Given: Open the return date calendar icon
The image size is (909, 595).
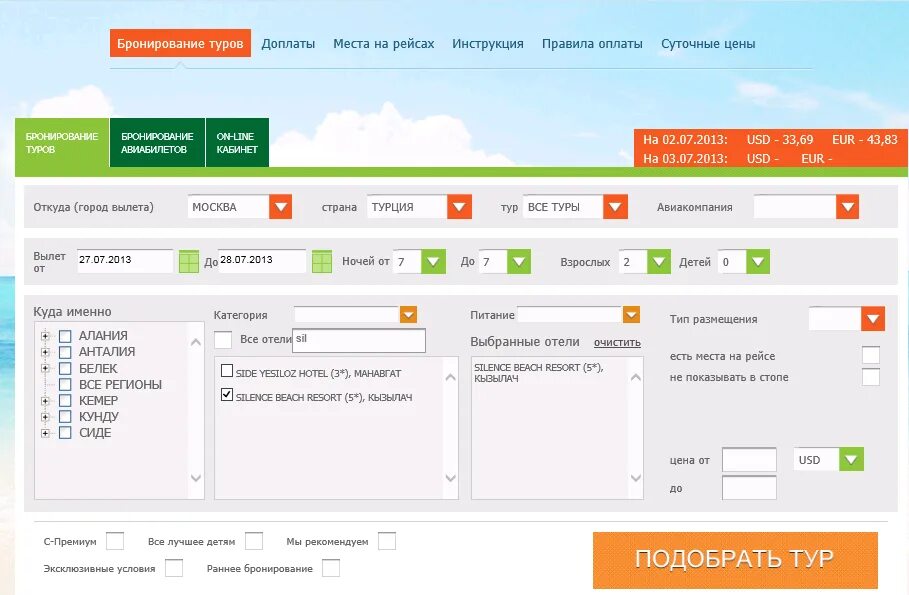Looking at the screenshot, I should pyautogui.click(x=322, y=262).
